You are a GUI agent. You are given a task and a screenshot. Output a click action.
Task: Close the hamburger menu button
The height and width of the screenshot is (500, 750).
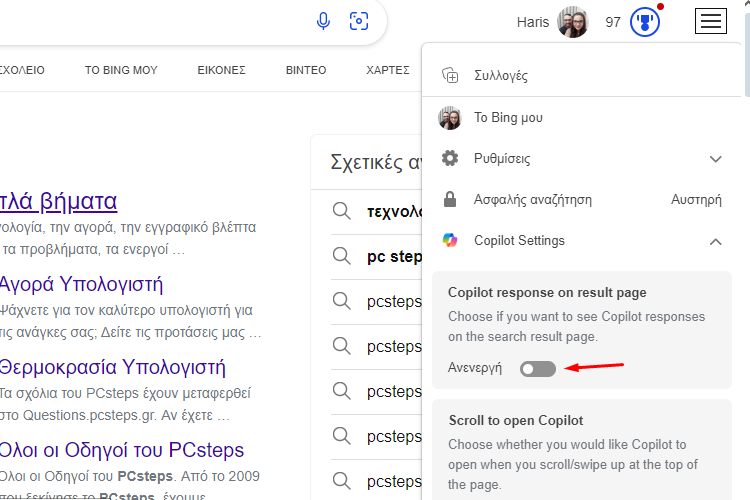pyautogui.click(x=711, y=21)
